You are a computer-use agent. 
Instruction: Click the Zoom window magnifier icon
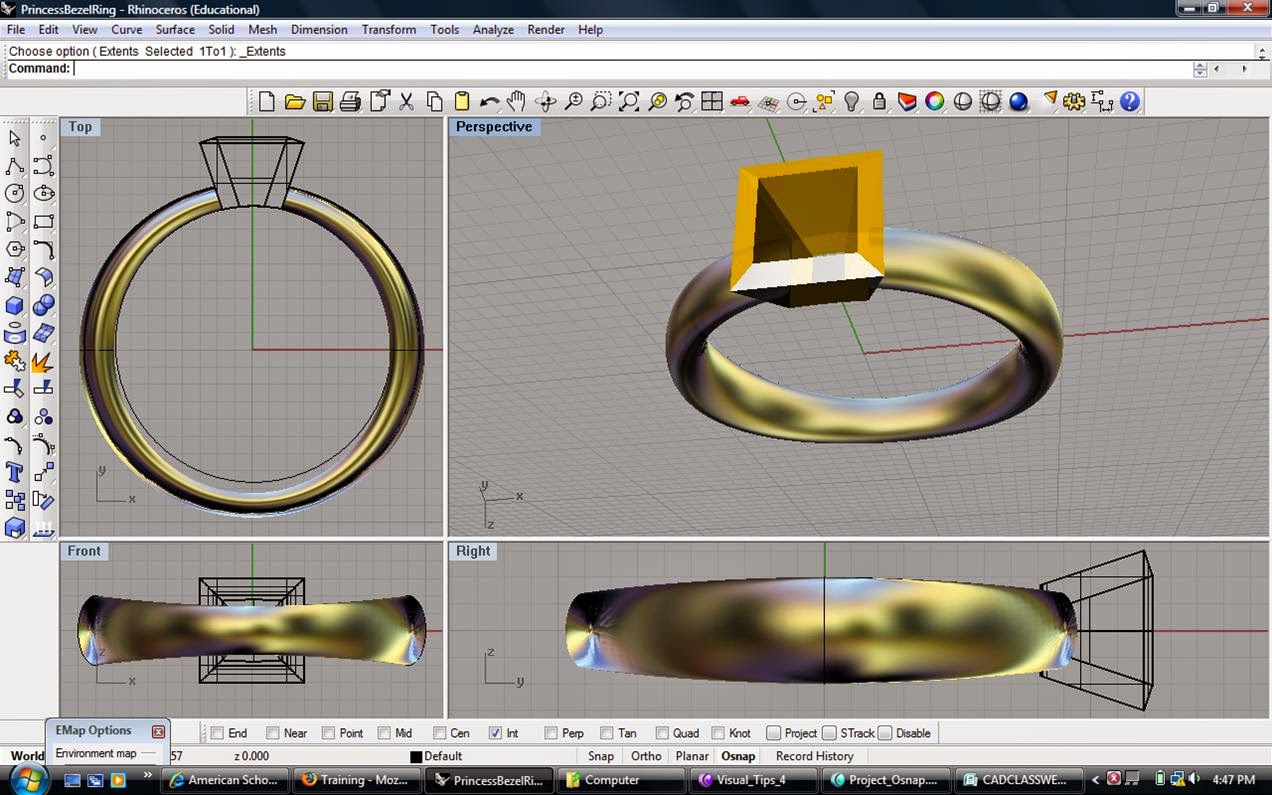(x=601, y=101)
